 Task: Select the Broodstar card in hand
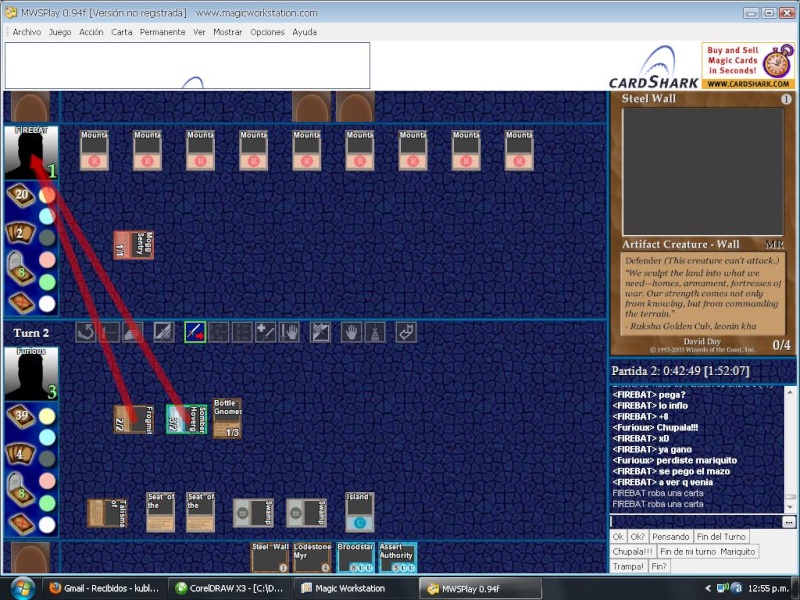click(355, 557)
